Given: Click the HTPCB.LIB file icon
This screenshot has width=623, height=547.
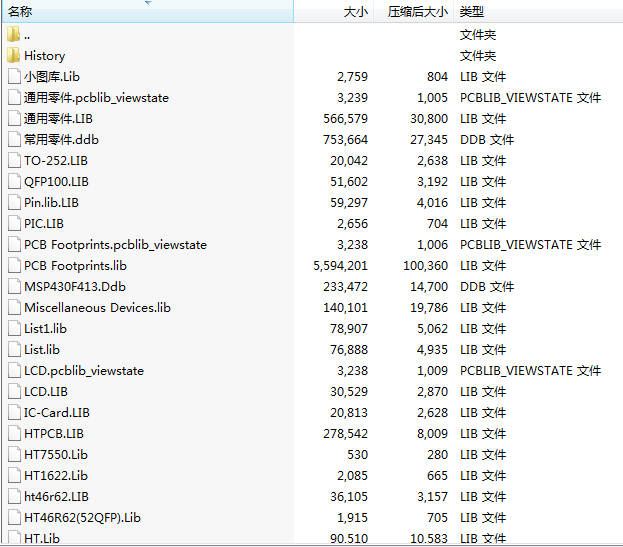Looking at the screenshot, I should click(x=14, y=433).
